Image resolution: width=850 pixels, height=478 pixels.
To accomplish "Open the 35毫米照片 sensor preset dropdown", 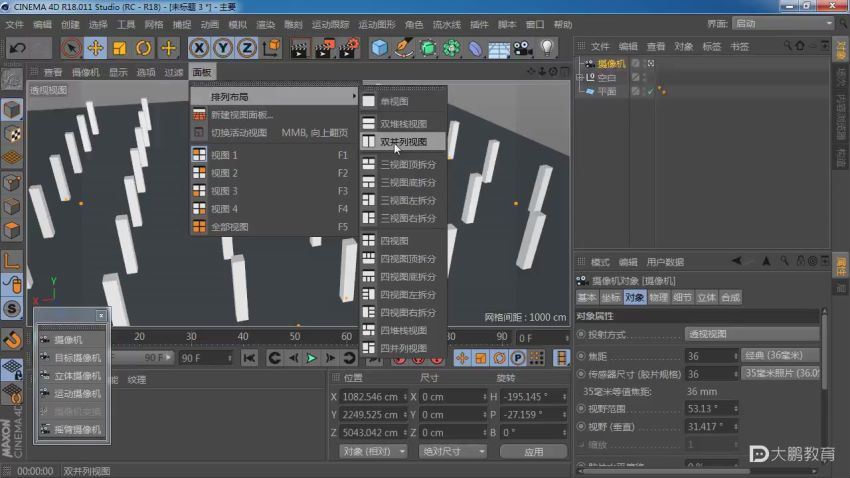I will (780, 373).
